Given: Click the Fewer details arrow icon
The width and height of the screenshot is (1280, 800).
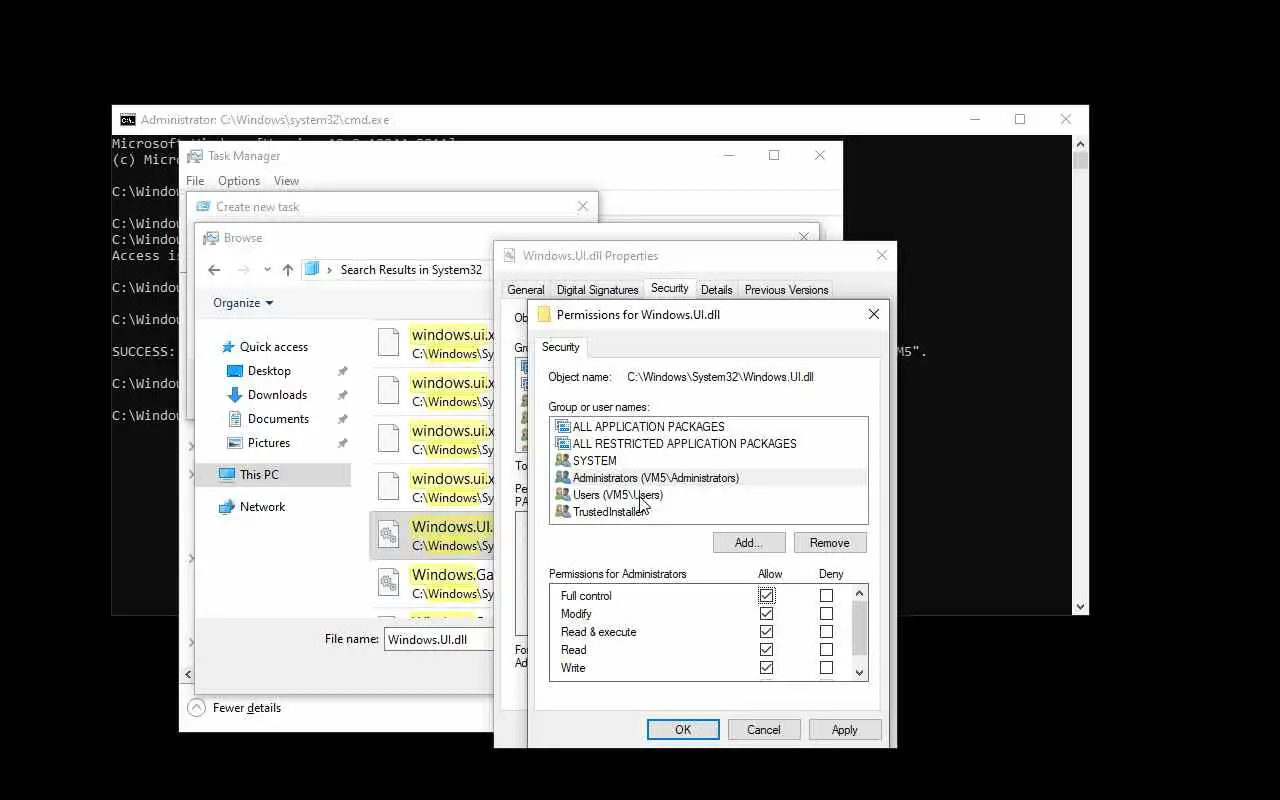Looking at the screenshot, I should click(x=197, y=708).
